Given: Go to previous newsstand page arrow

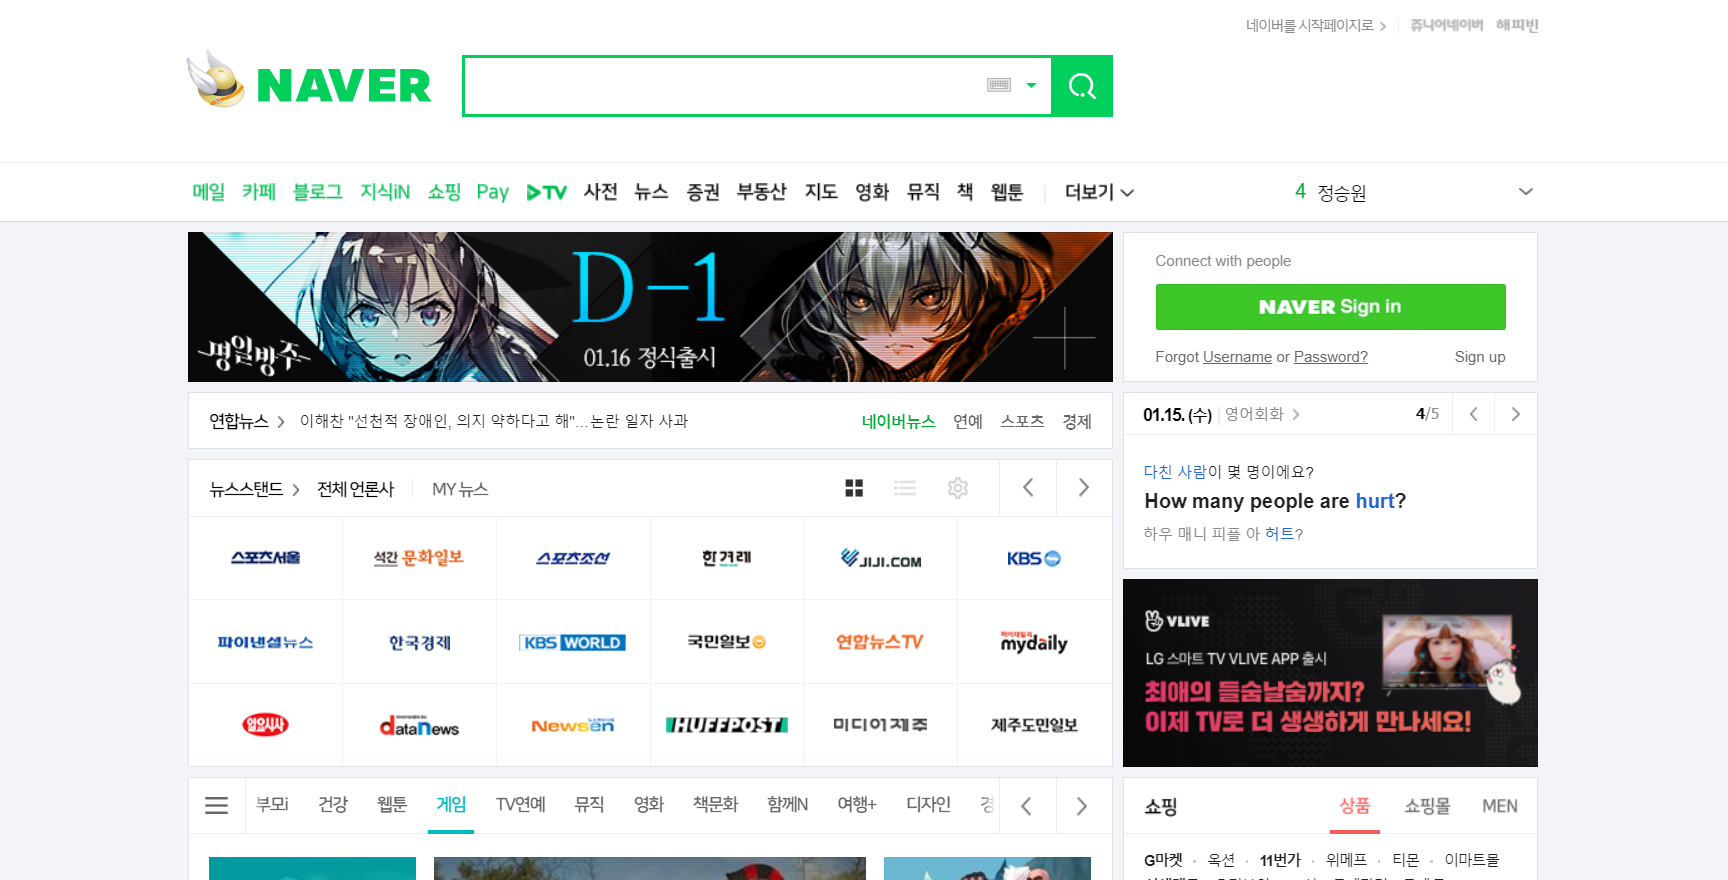Looking at the screenshot, I should tap(1028, 488).
